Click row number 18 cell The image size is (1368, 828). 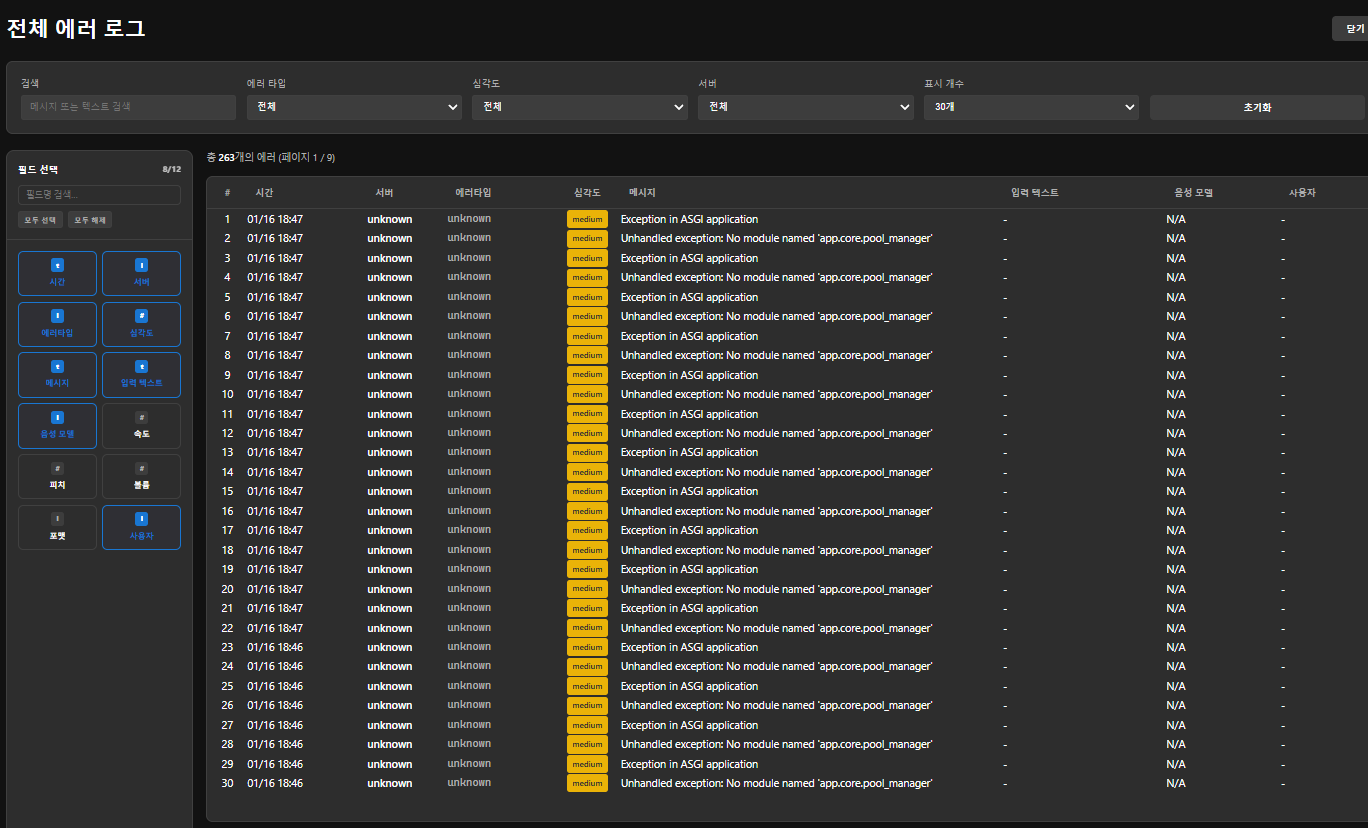[x=227, y=550]
